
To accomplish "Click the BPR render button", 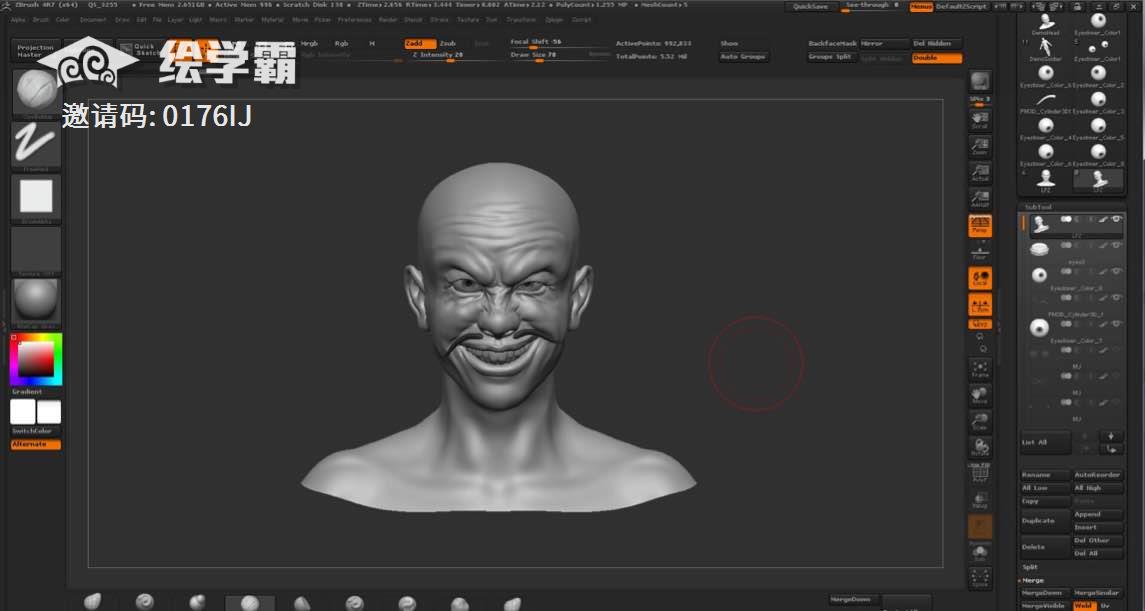I will [x=980, y=82].
